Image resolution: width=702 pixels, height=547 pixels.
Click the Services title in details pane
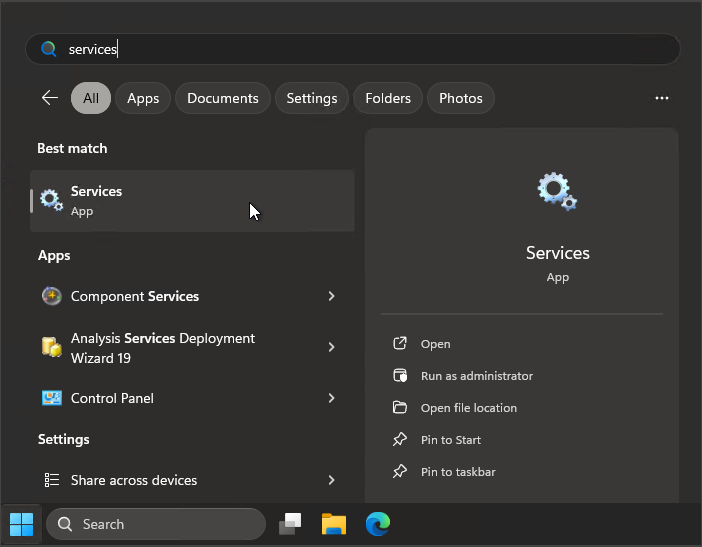pyautogui.click(x=557, y=253)
